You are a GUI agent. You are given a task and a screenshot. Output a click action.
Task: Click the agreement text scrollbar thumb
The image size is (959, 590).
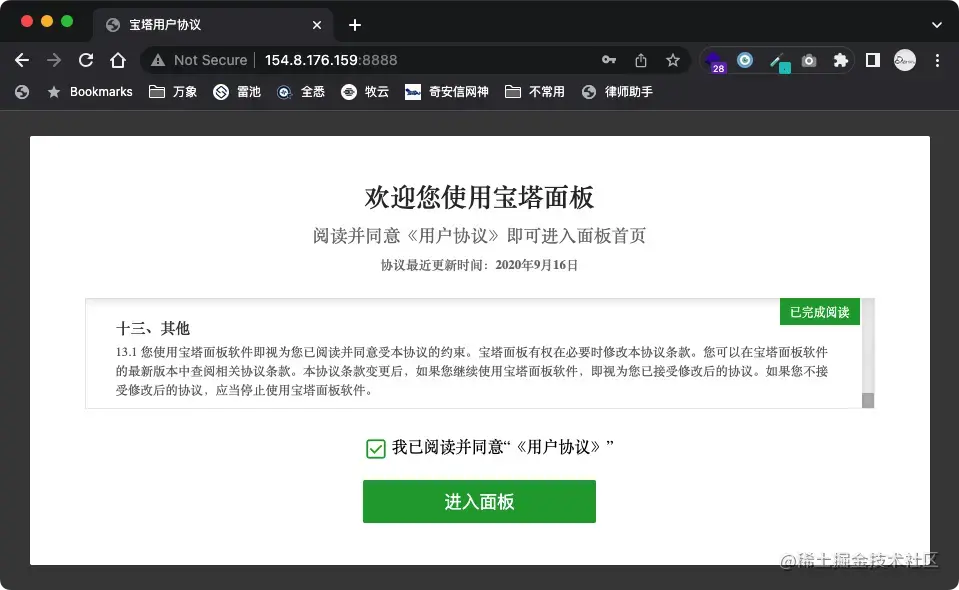point(867,400)
